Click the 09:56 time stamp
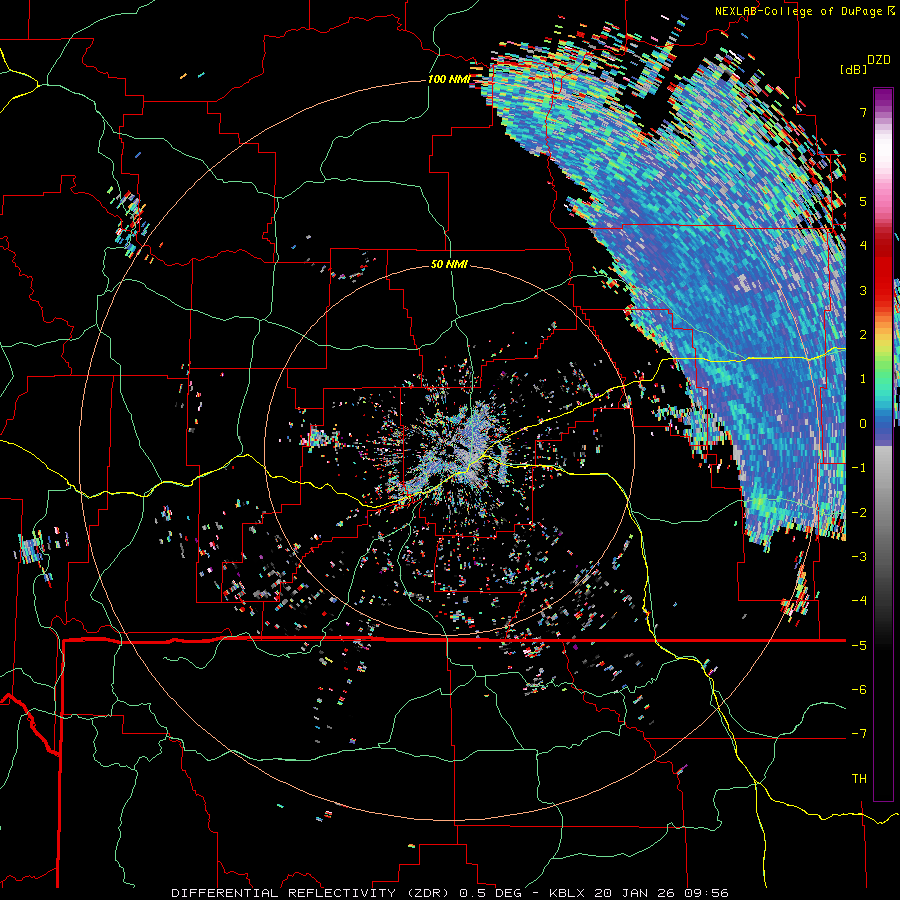This screenshot has width=900, height=900. 707,893
